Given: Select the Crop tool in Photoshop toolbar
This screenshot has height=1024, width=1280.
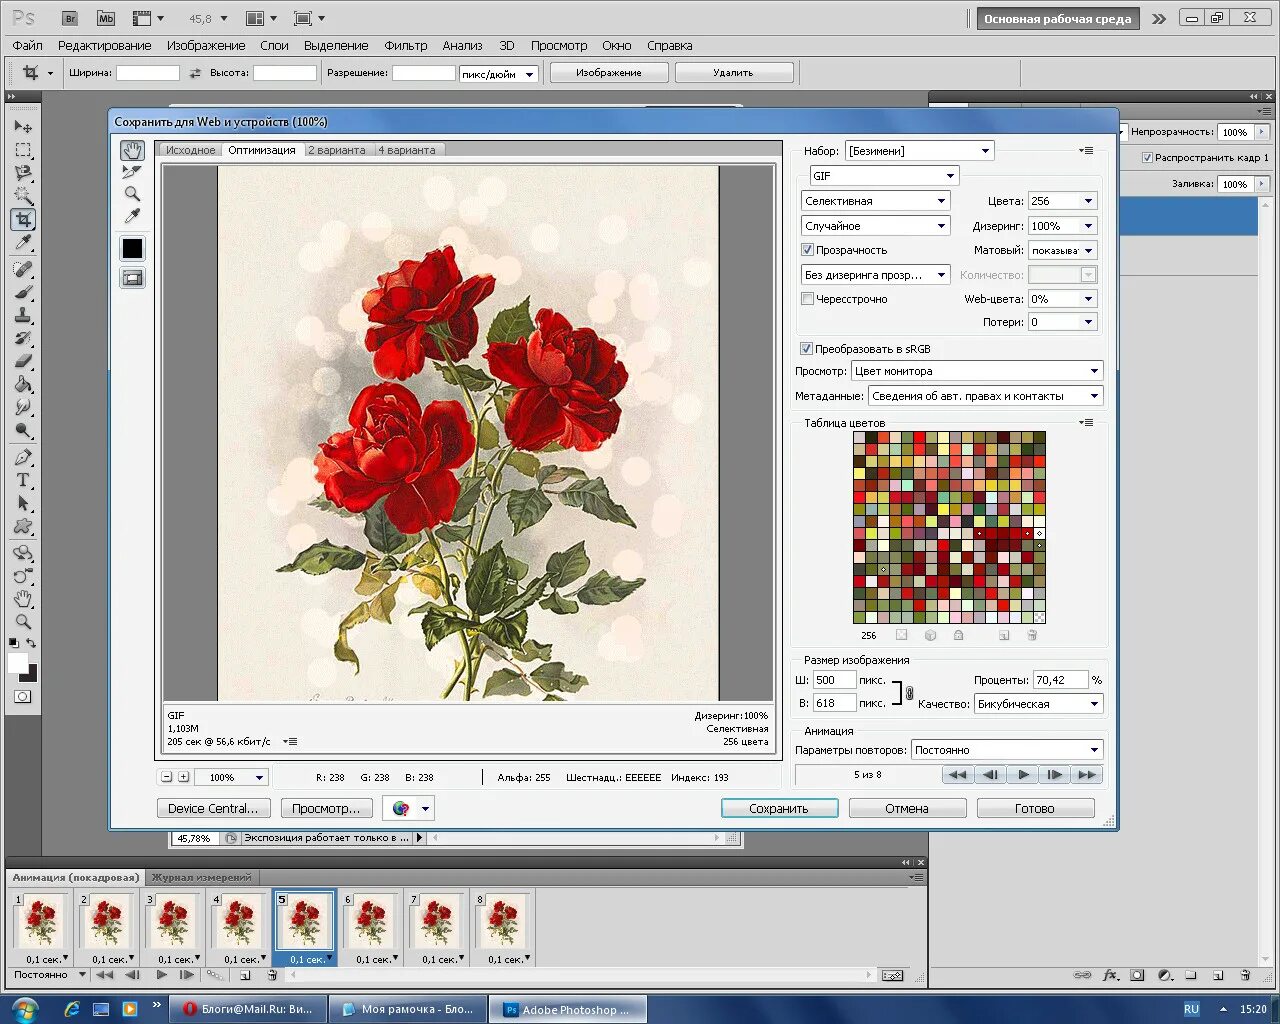Looking at the screenshot, I should [23, 219].
